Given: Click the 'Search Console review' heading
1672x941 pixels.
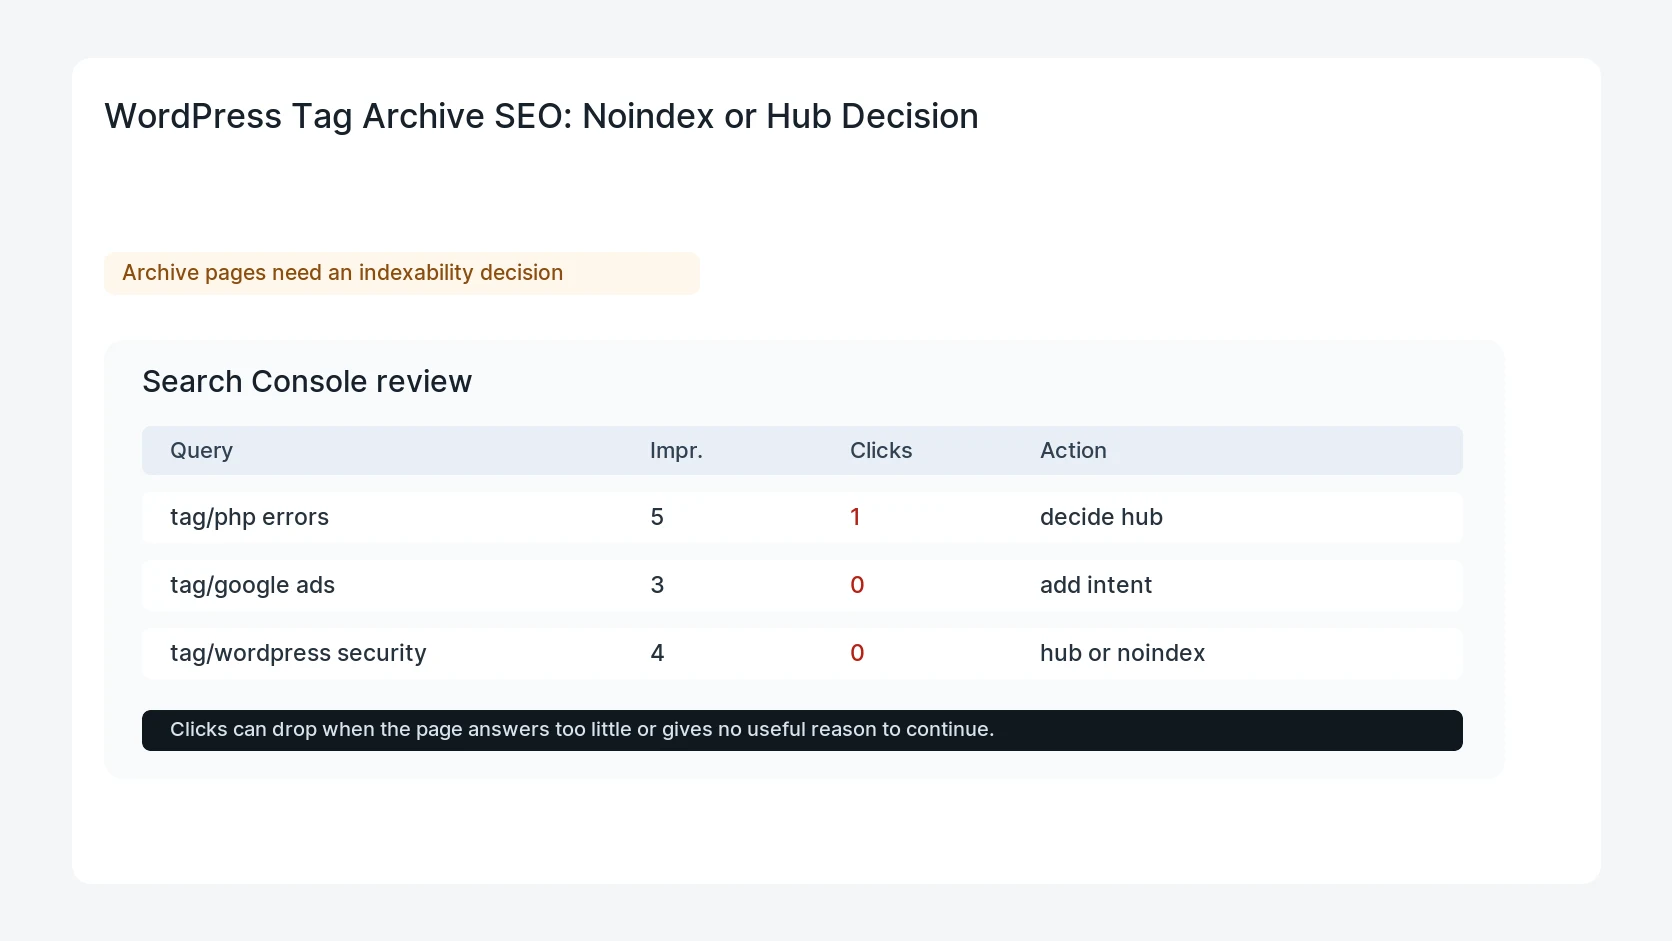Looking at the screenshot, I should point(307,381).
